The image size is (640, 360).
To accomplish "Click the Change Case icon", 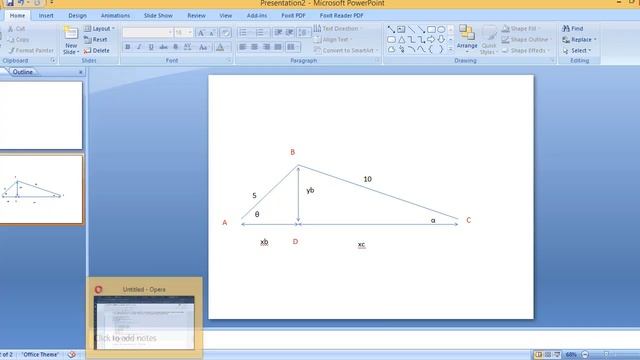I will coord(203,47).
